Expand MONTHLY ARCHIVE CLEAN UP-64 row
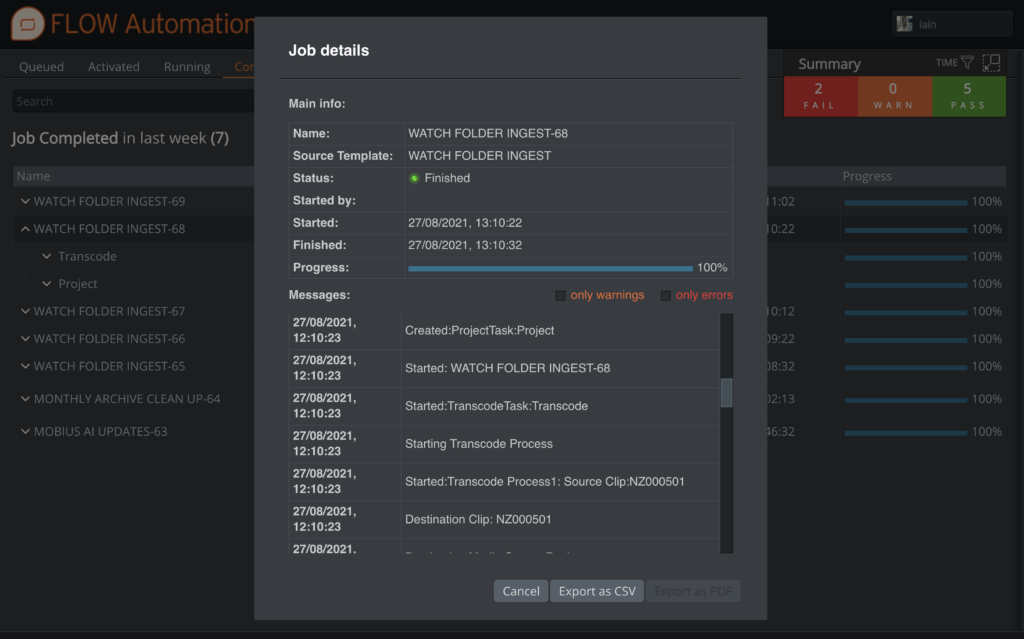This screenshot has width=1024, height=639. (25, 399)
